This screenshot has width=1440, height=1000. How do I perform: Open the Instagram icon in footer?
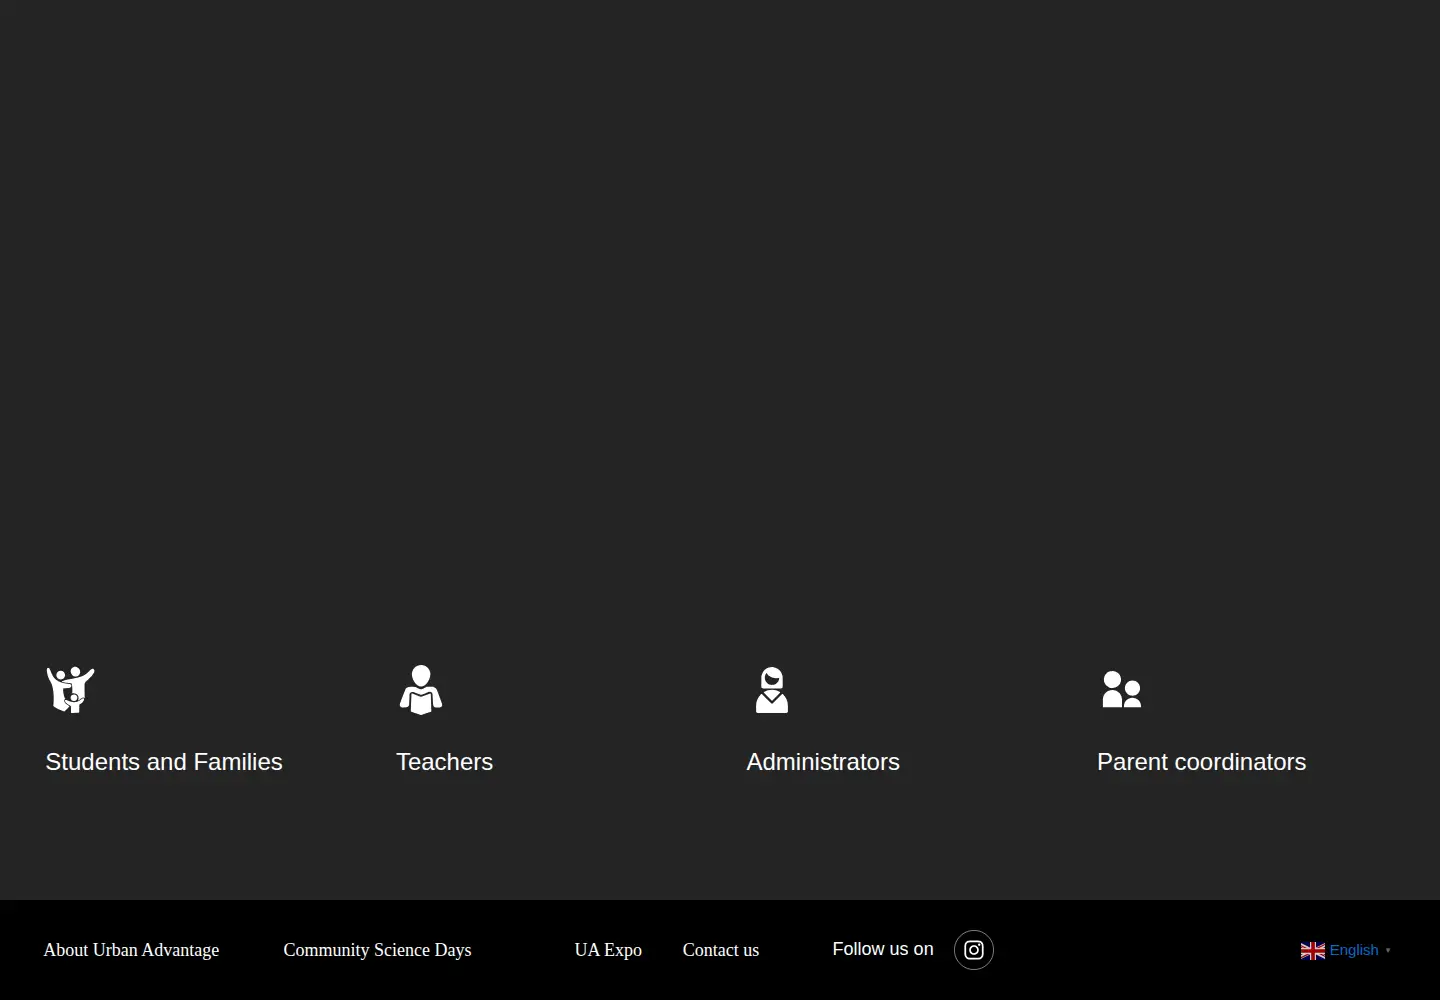point(974,950)
